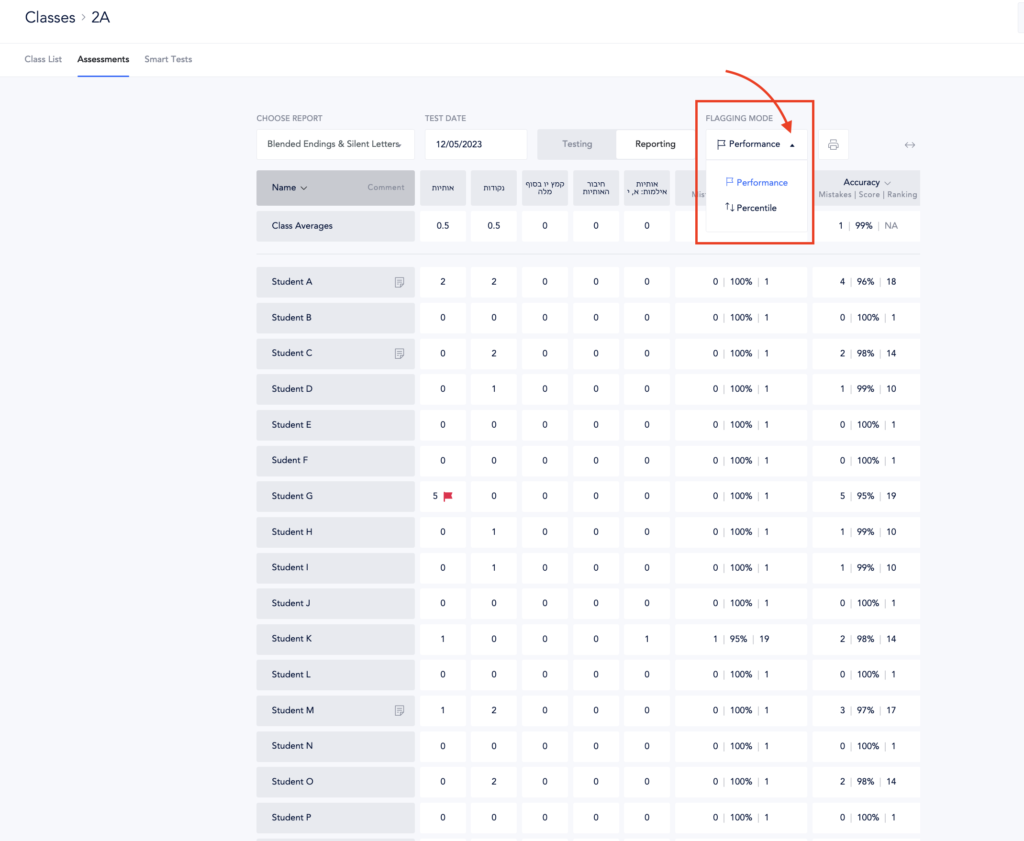Select Student G name cell

pos(335,496)
